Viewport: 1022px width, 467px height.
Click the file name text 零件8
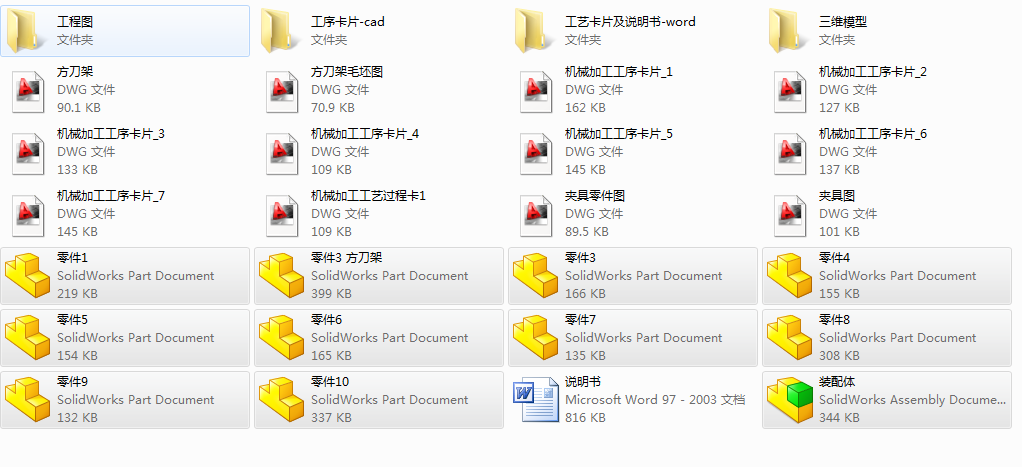tap(834, 320)
